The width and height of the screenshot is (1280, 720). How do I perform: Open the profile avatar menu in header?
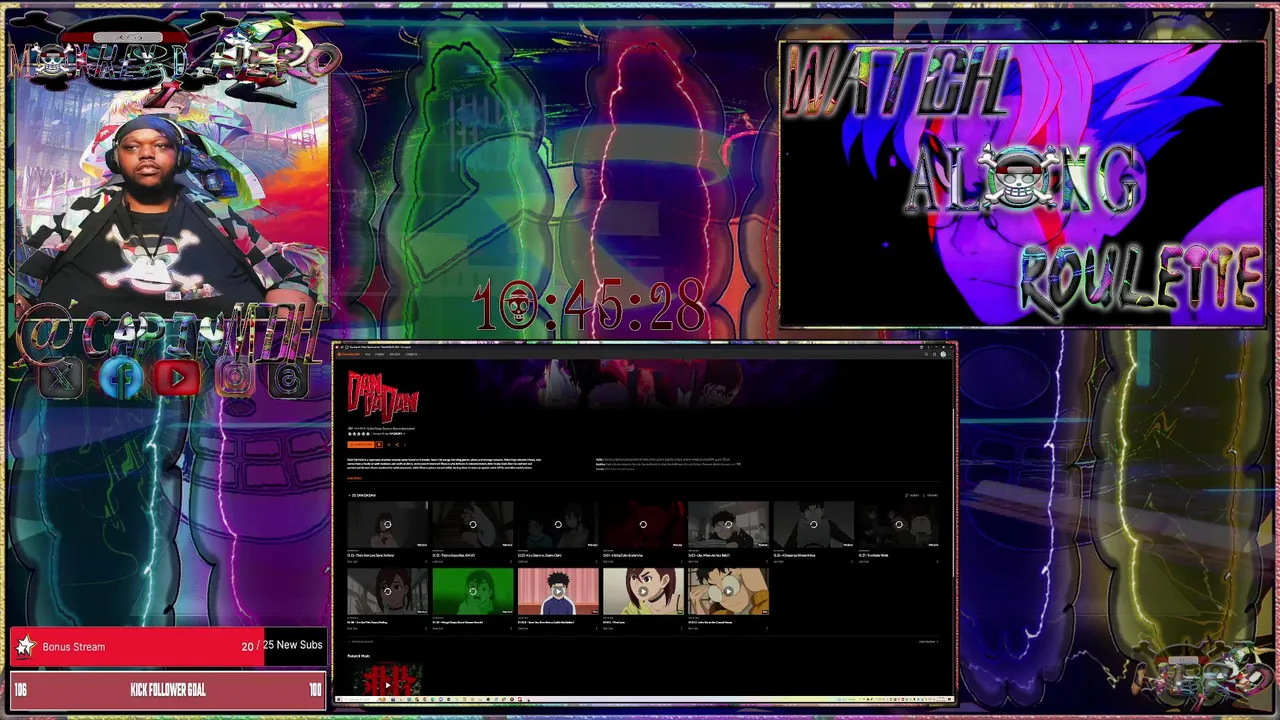coord(943,354)
